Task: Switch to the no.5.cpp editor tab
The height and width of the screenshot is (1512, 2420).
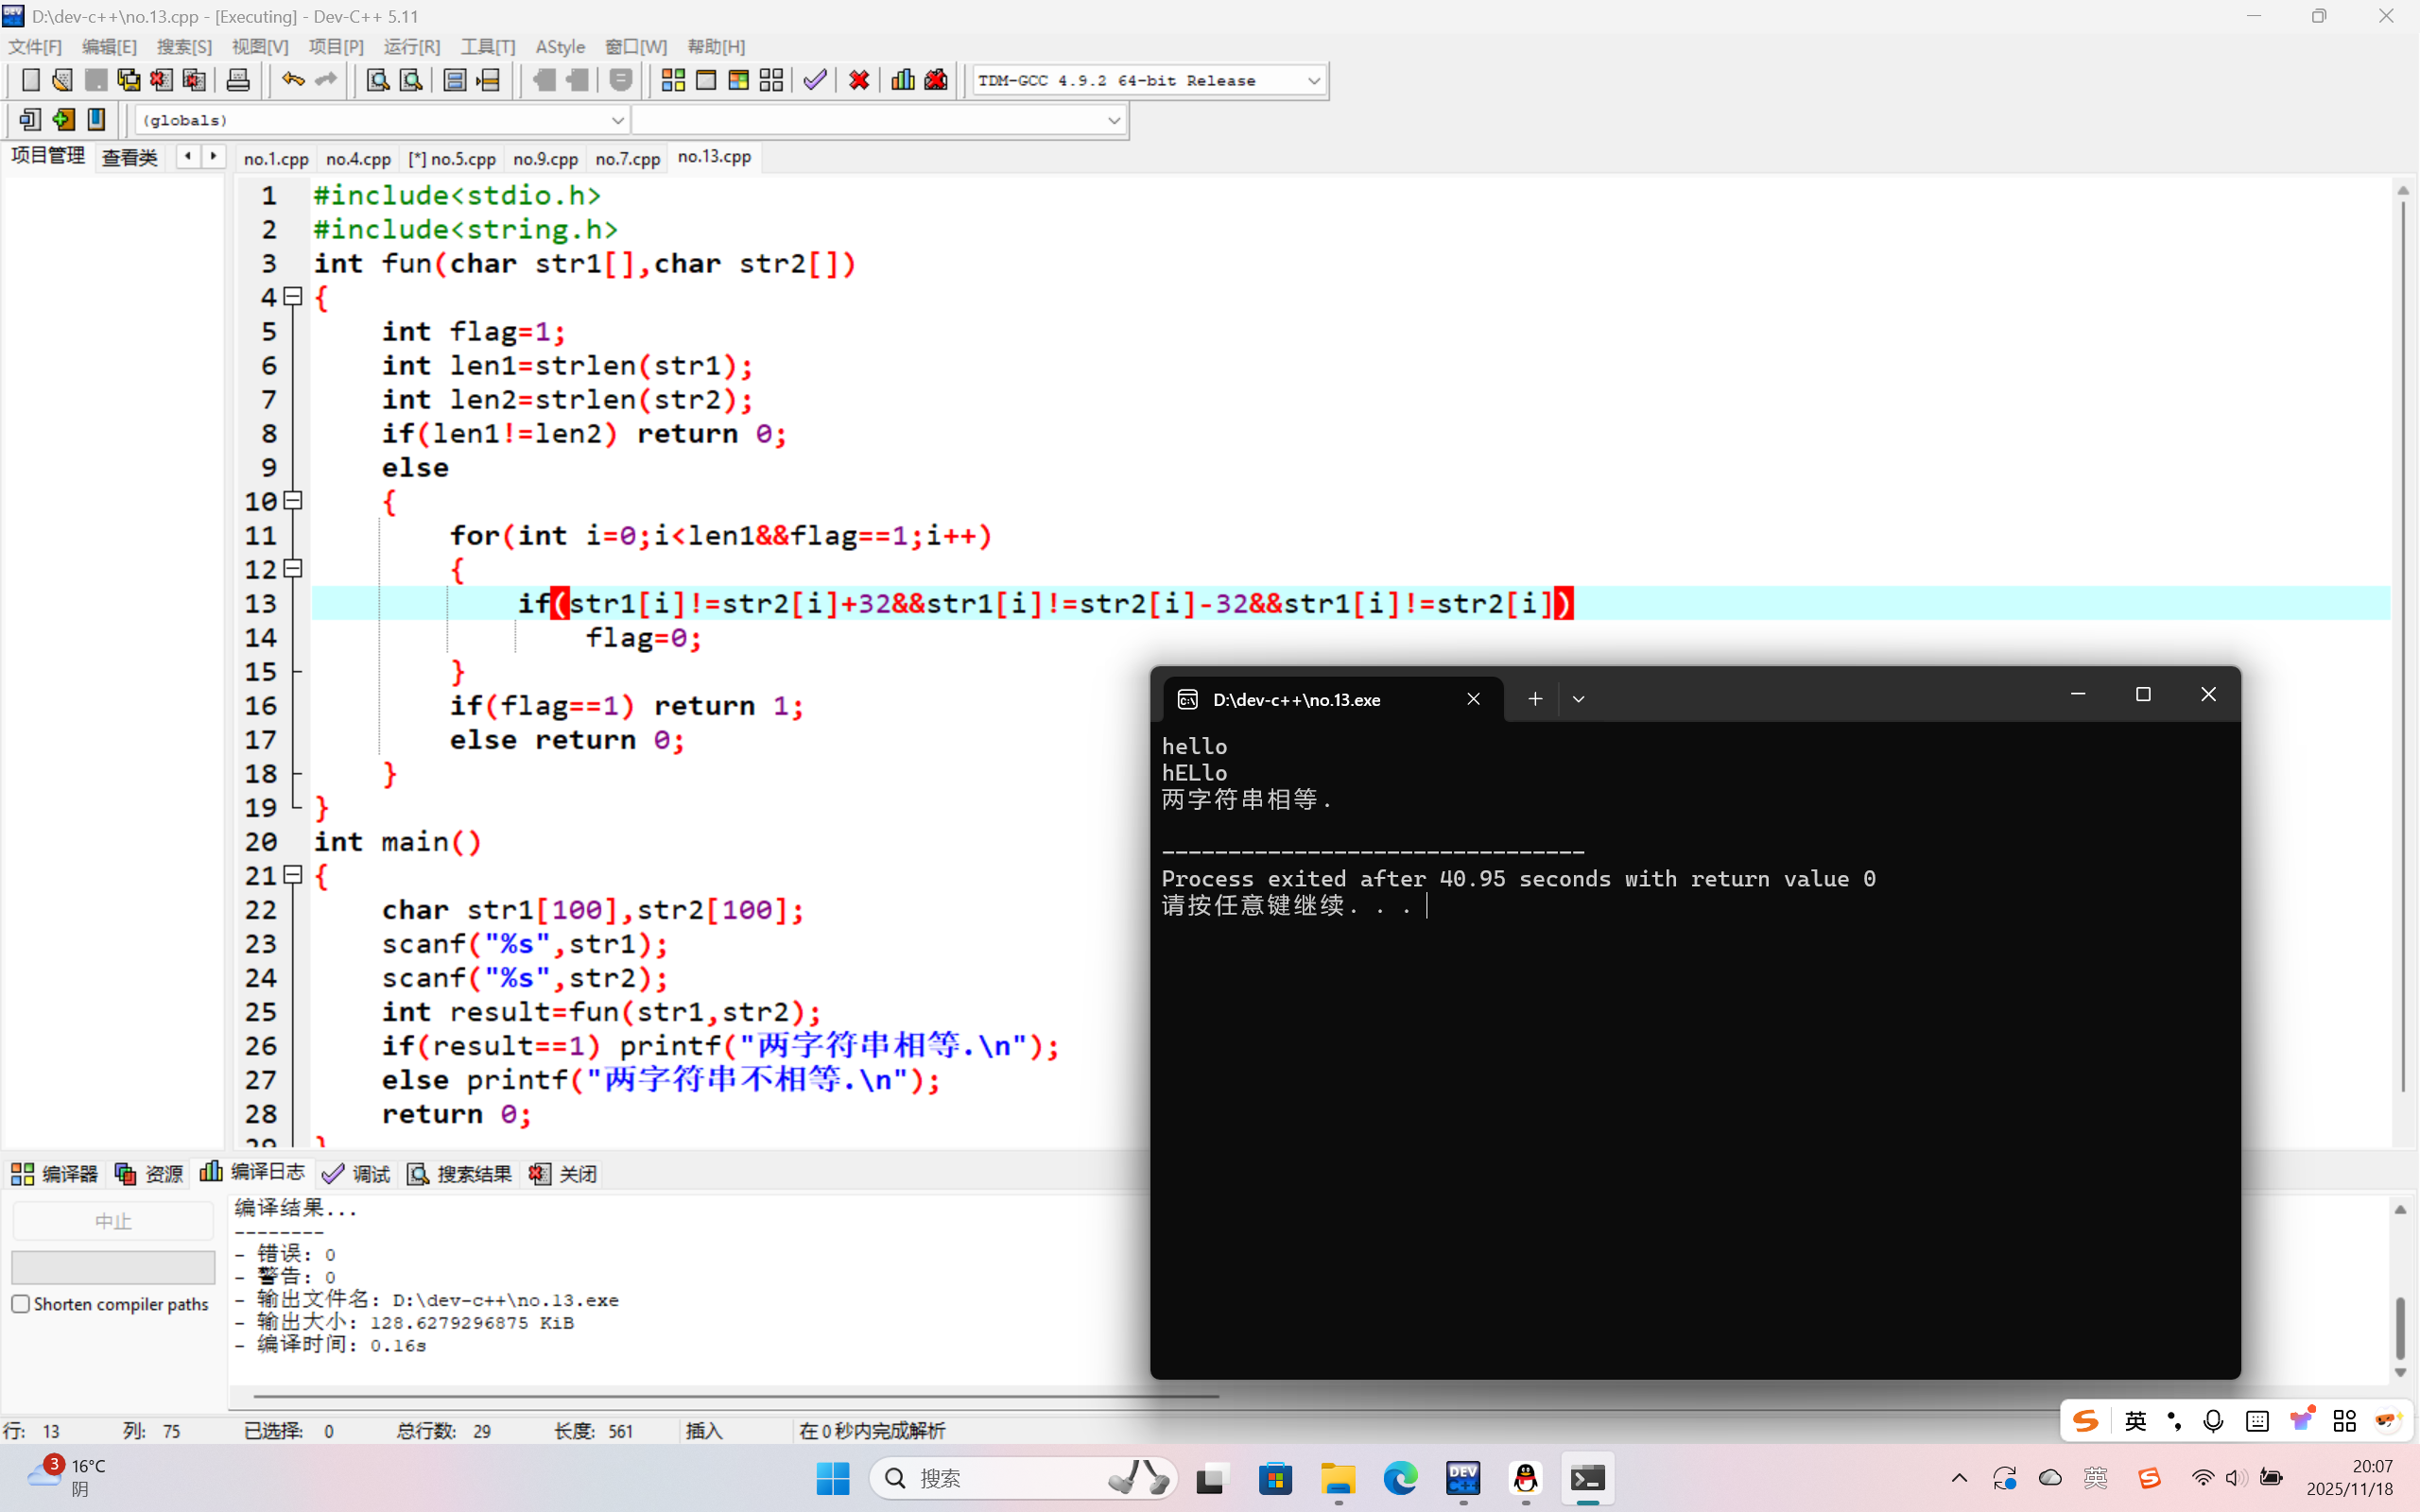Action: pyautogui.click(x=452, y=158)
